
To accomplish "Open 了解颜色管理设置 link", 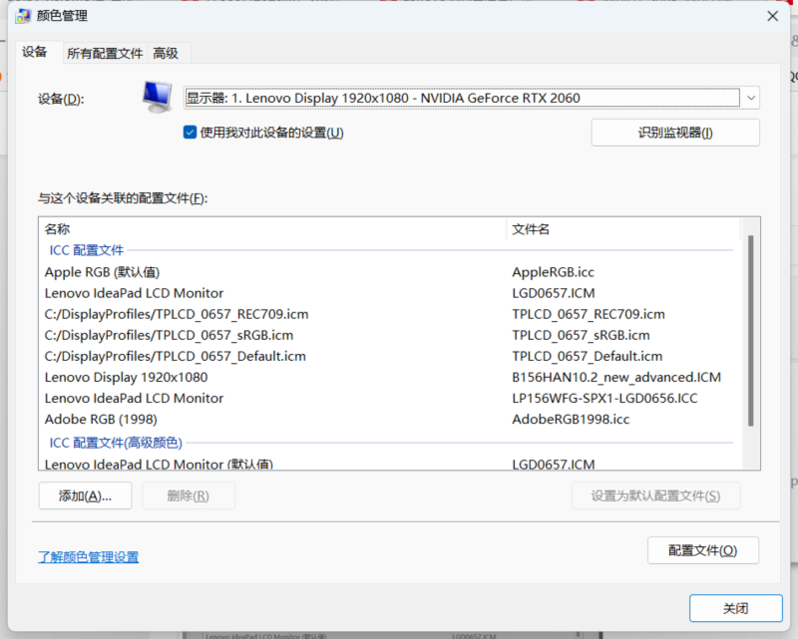I will (x=88, y=557).
